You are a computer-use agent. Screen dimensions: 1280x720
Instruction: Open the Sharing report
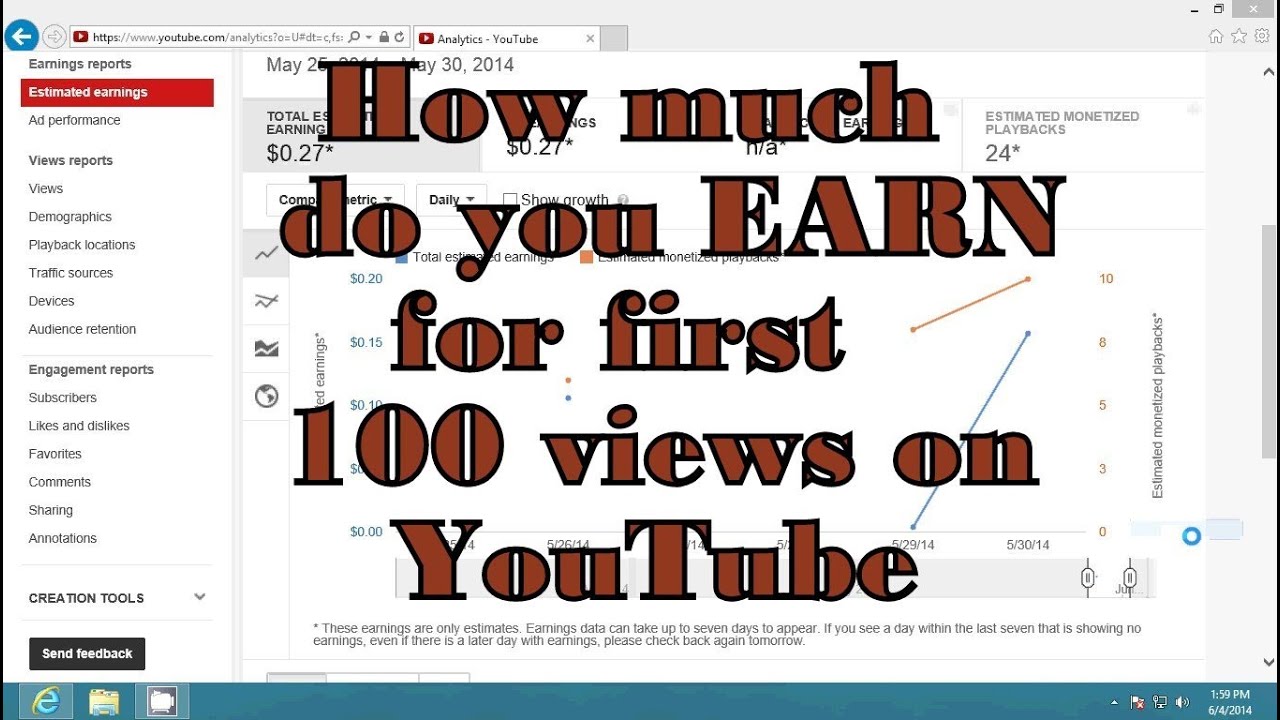click(51, 509)
